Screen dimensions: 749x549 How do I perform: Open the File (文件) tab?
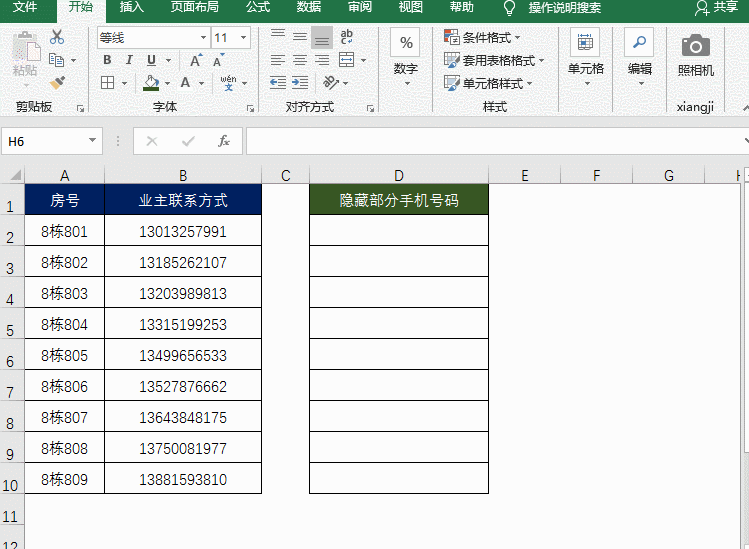click(x=25, y=7)
